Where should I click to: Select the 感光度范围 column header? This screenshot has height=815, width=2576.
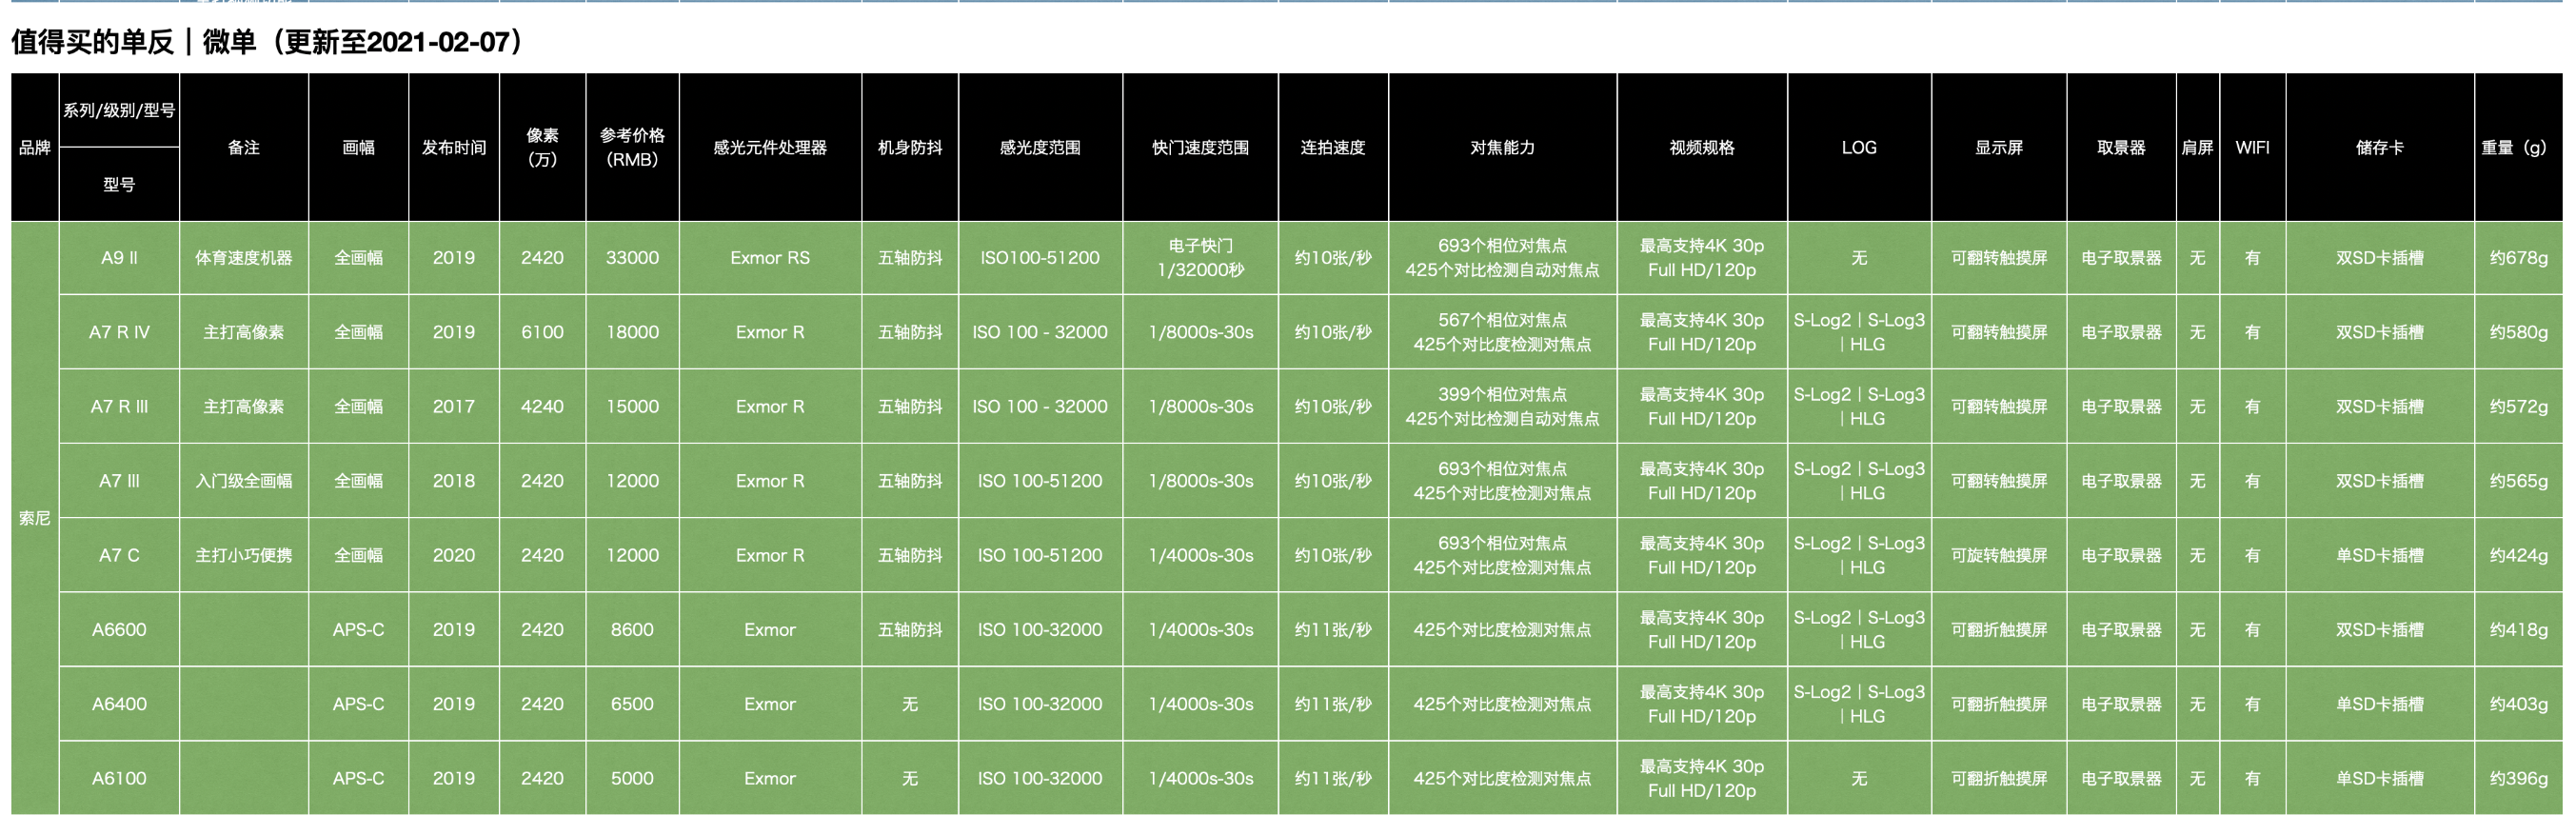[x=1040, y=147]
